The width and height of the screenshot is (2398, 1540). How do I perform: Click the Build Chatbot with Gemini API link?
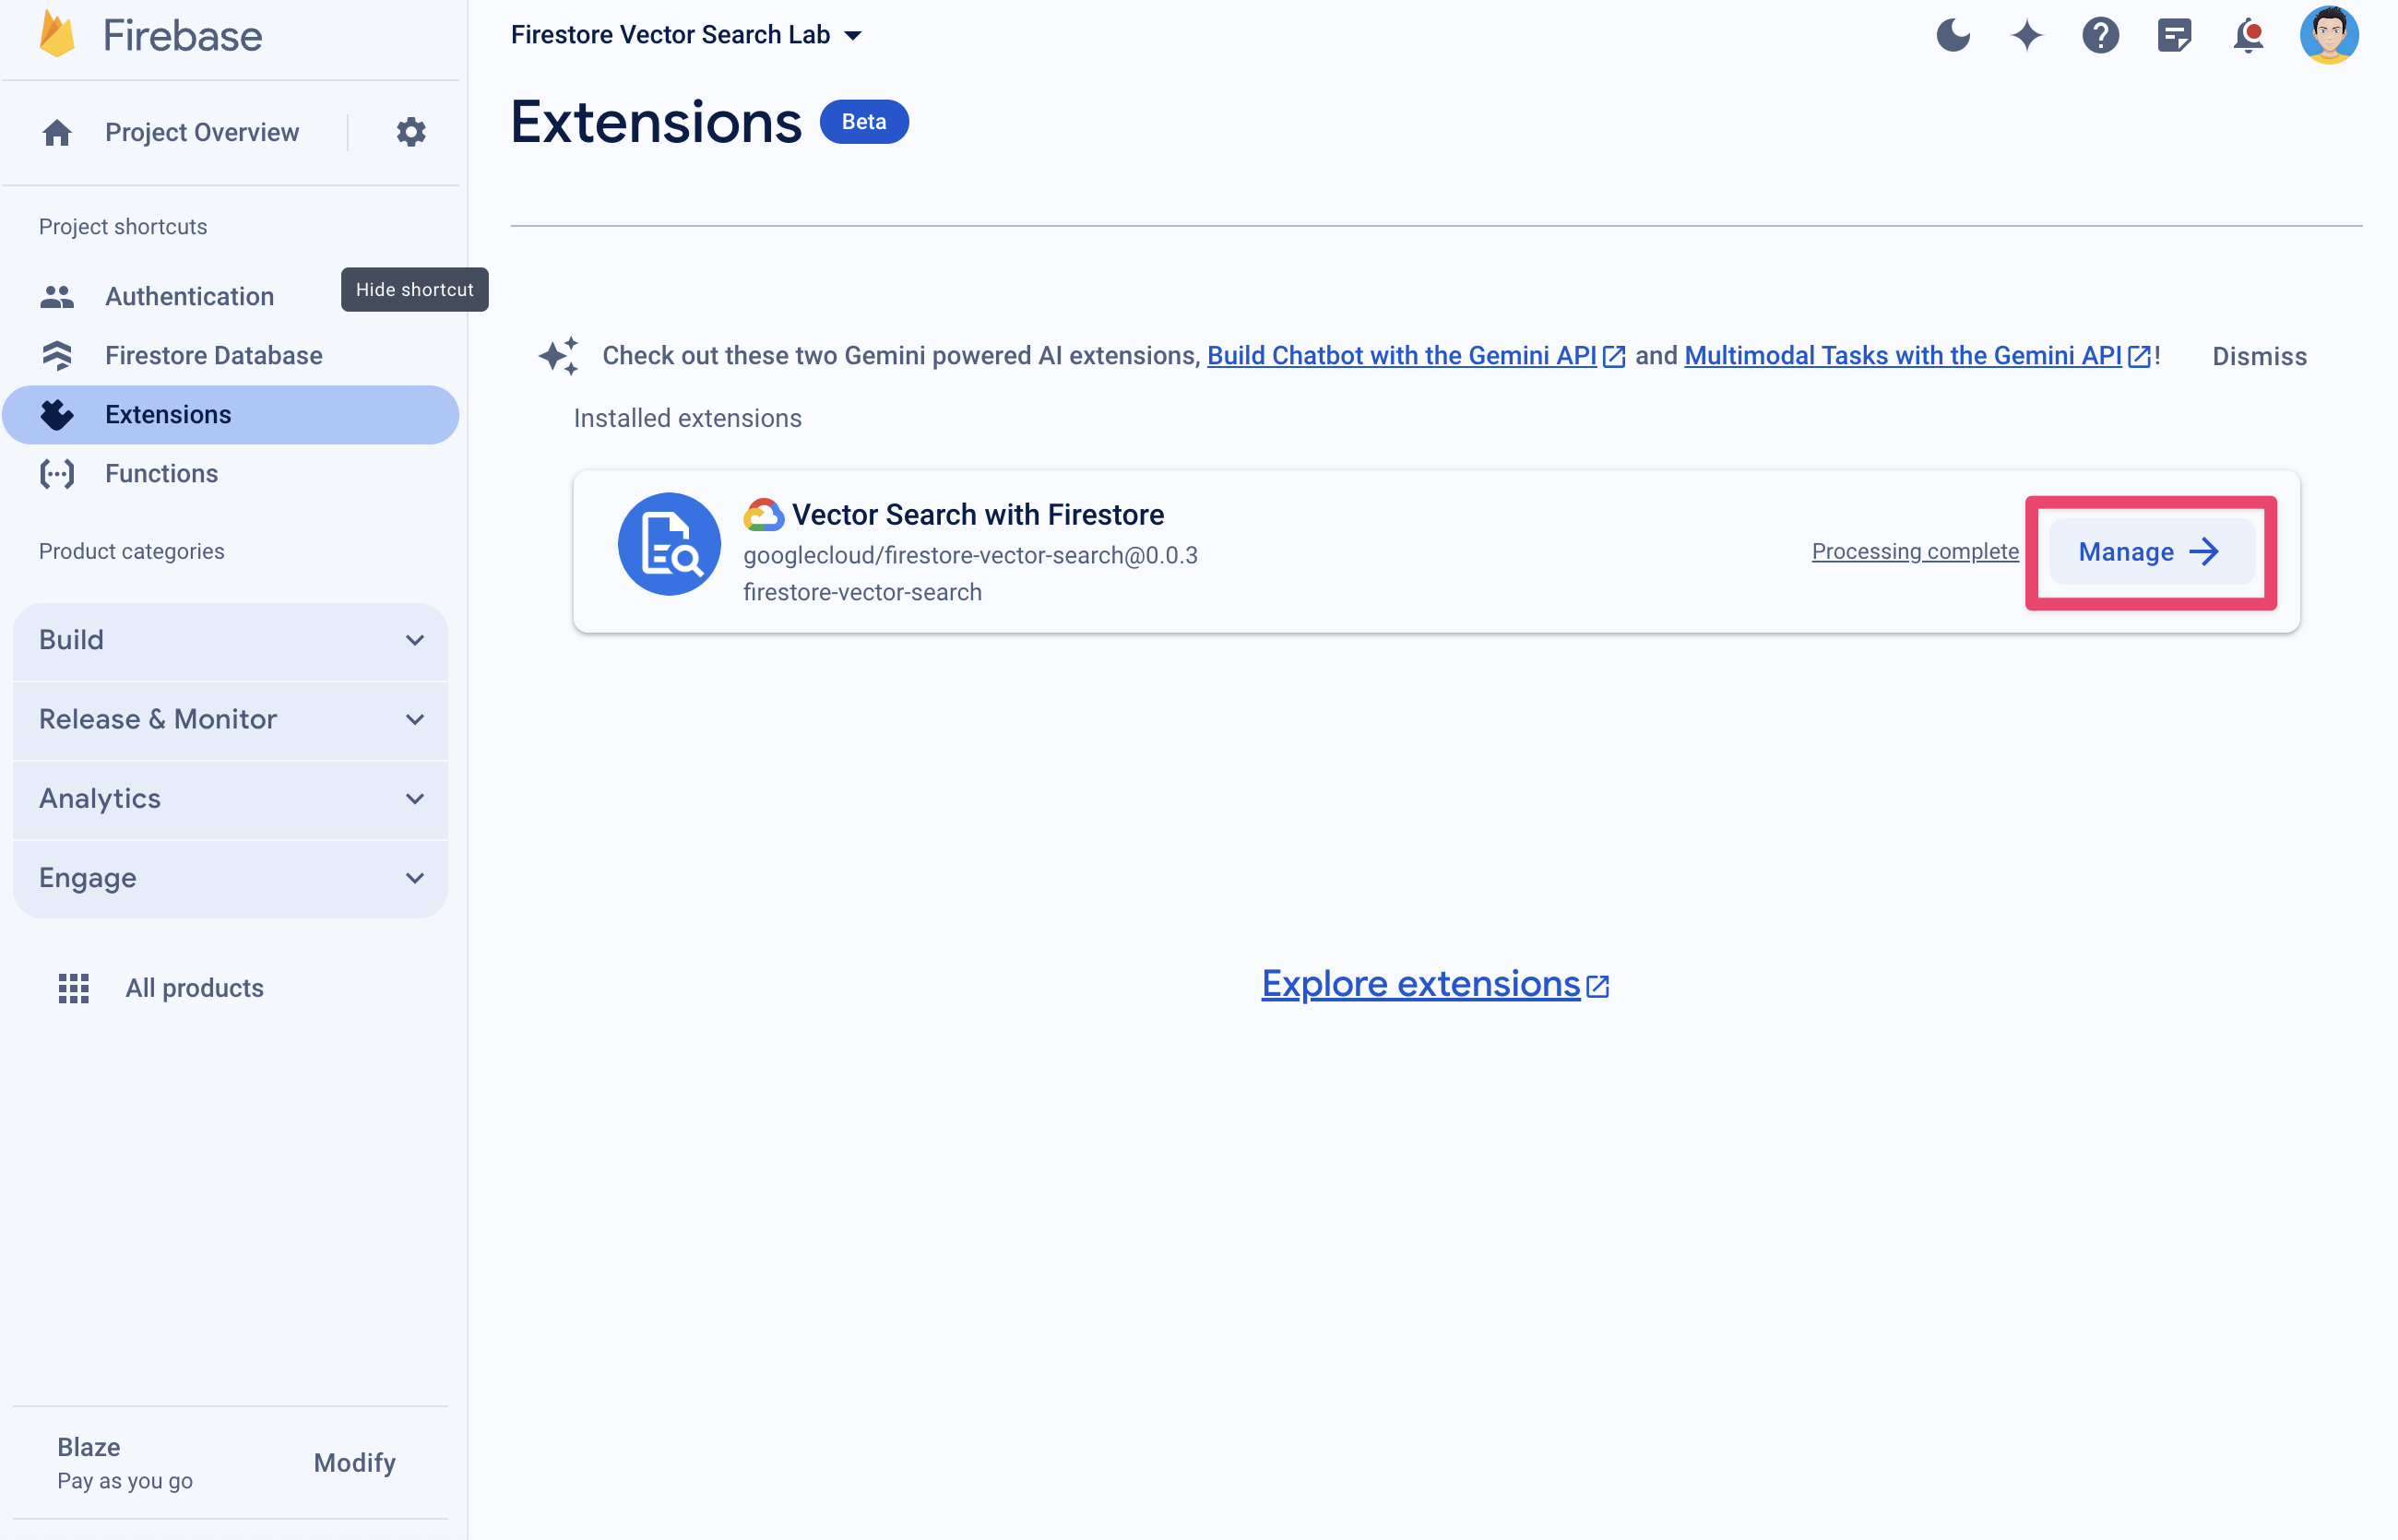coord(1398,355)
